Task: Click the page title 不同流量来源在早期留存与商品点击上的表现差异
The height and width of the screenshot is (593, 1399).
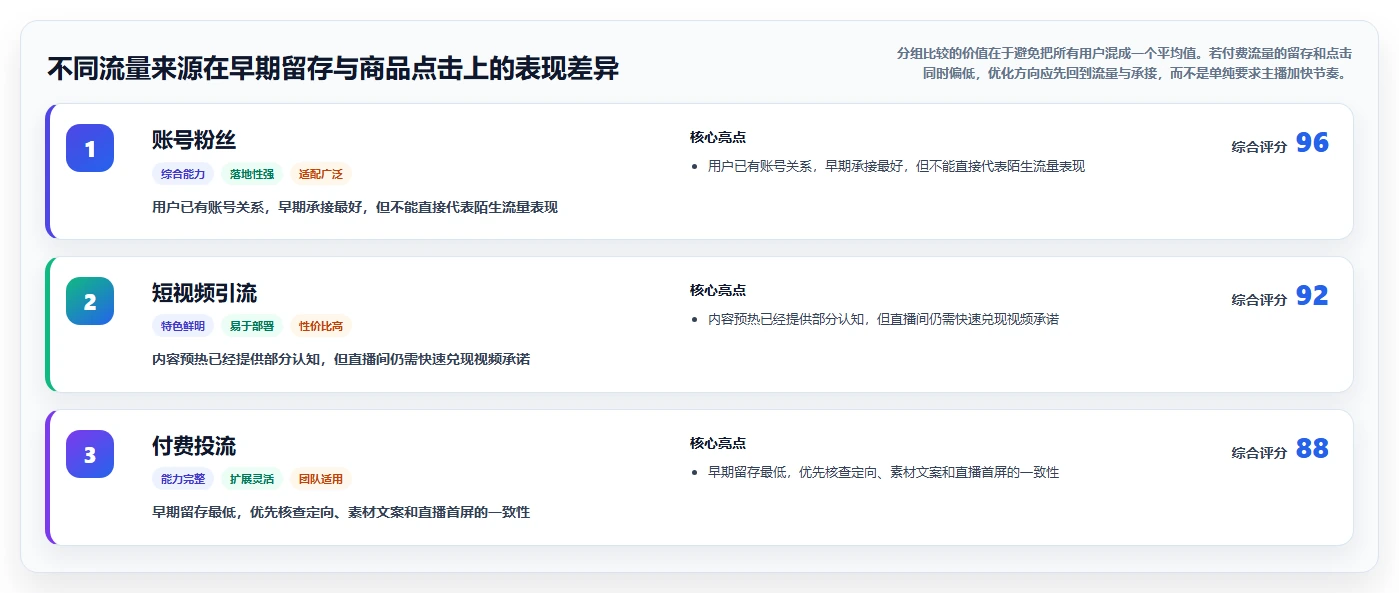Action: click(333, 69)
